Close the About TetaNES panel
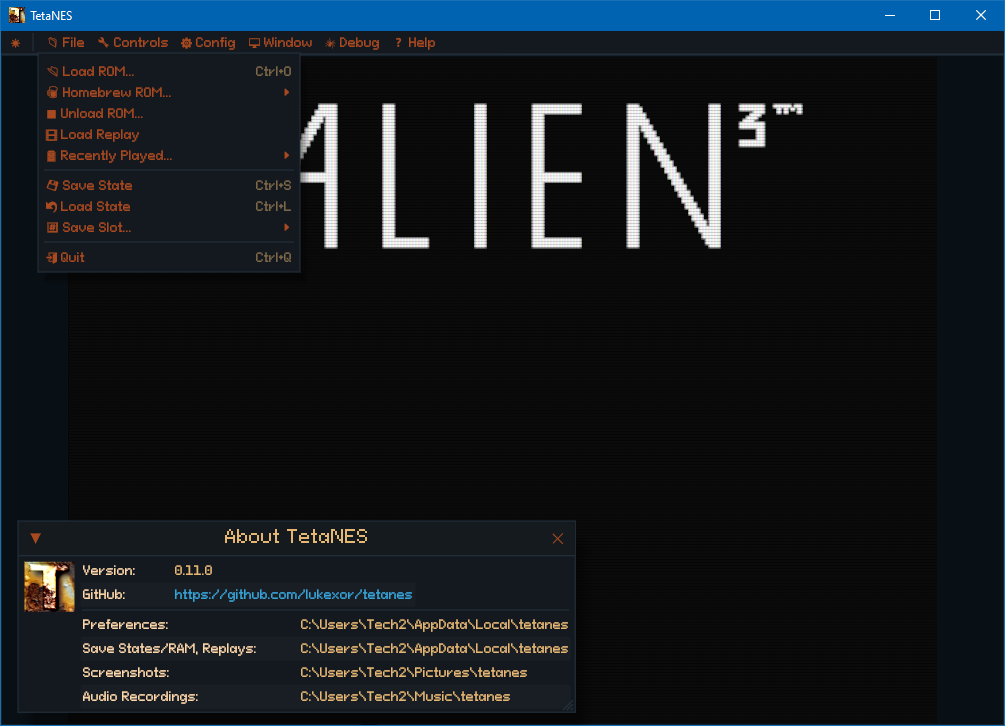Image resolution: width=1005 pixels, height=726 pixels. pos(558,538)
